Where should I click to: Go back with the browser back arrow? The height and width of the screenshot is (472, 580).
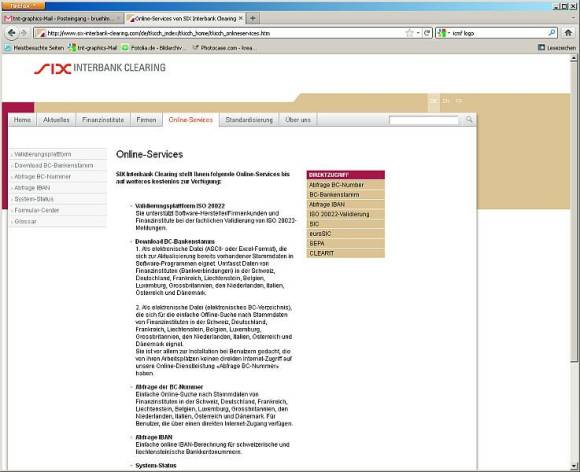coord(11,33)
